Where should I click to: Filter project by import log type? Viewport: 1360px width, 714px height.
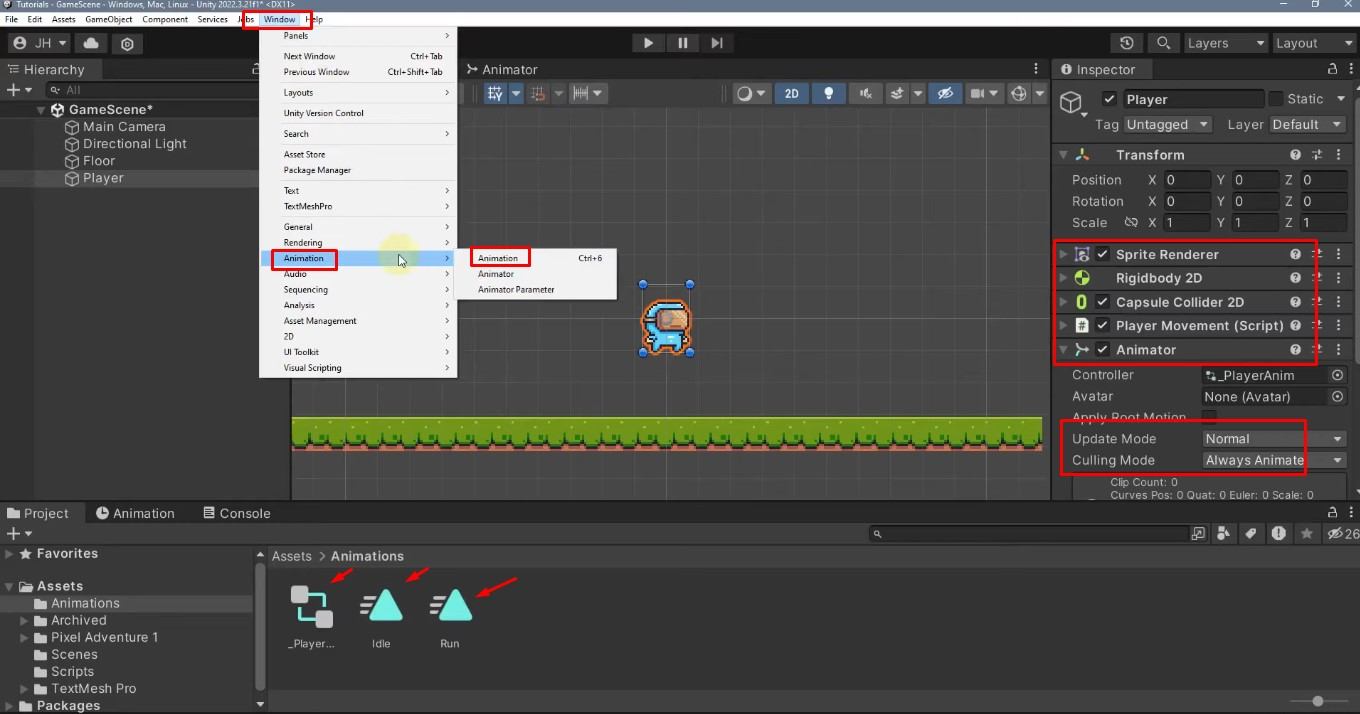(1279, 534)
